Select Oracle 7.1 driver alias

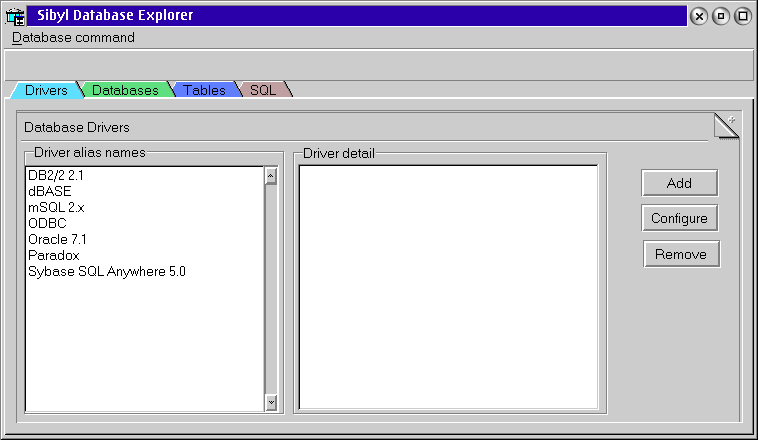[145, 239]
